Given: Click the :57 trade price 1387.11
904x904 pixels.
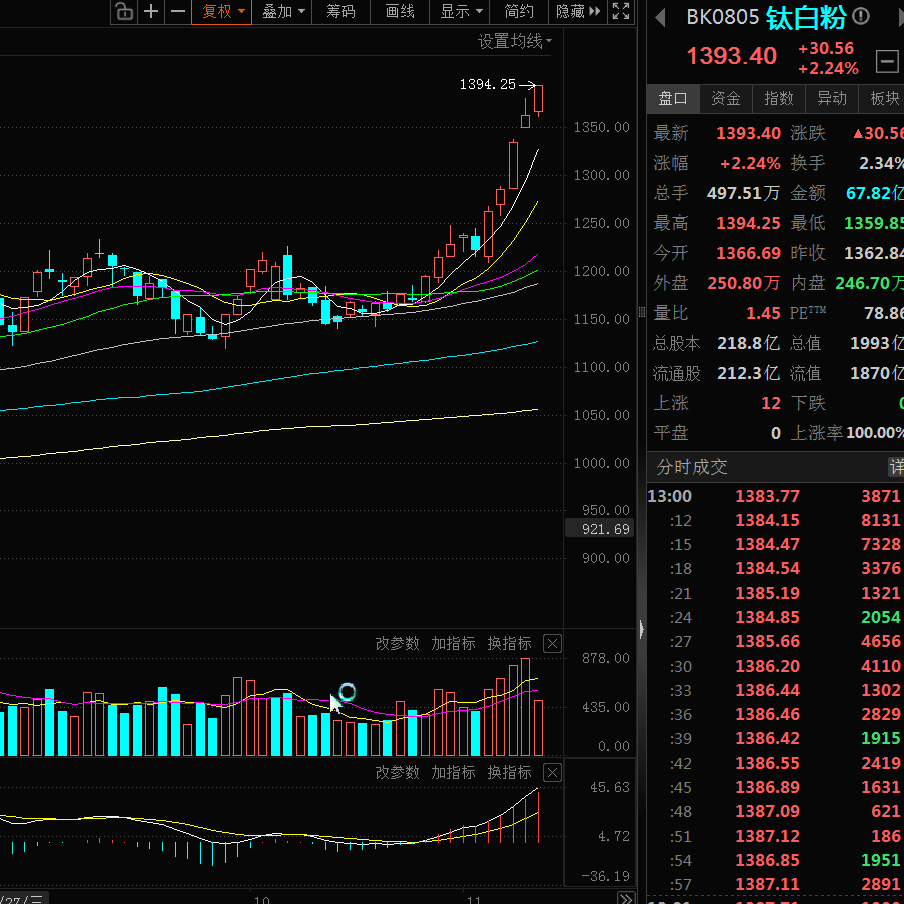Looking at the screenshot, I should (x=767, y=884).
